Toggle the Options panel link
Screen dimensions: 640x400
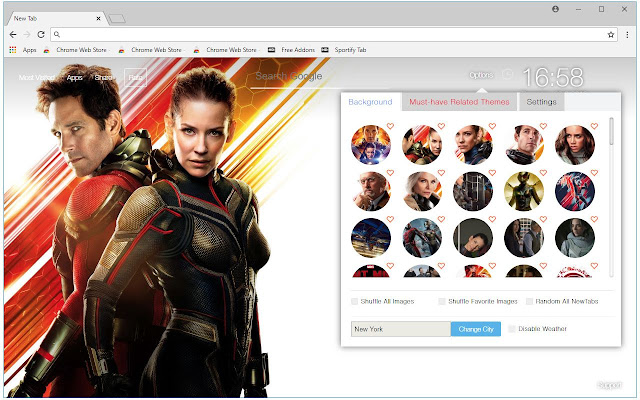(481, 75)
